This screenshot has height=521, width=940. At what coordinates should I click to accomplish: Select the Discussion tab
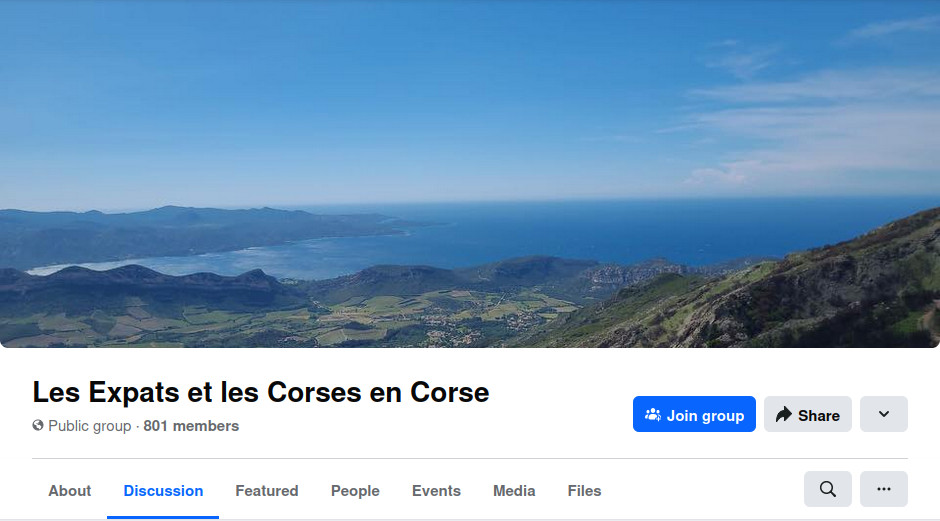click(x=163, y=490)
